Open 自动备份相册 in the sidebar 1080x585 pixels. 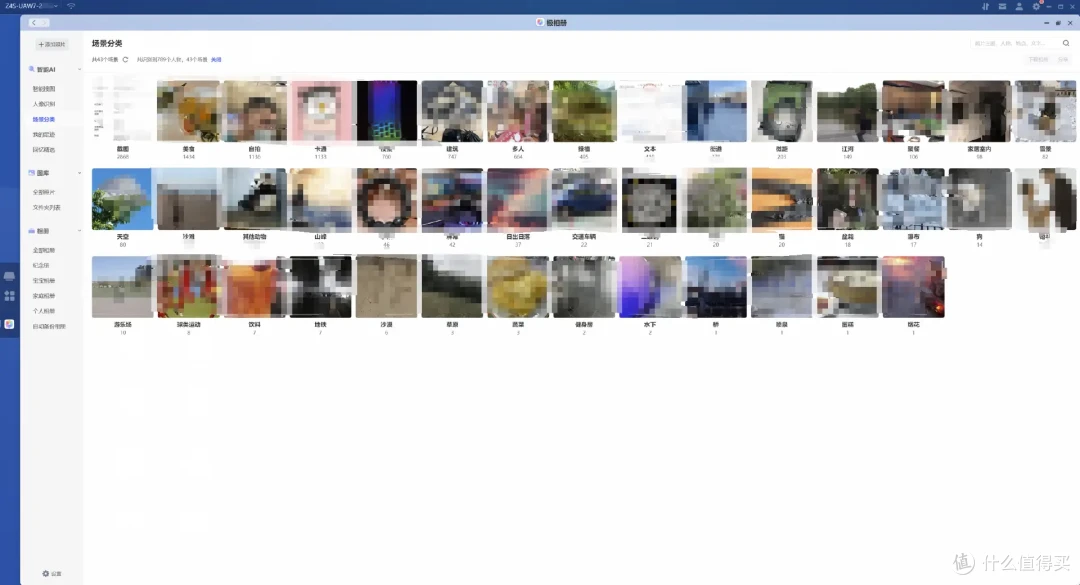click(50, 327)
